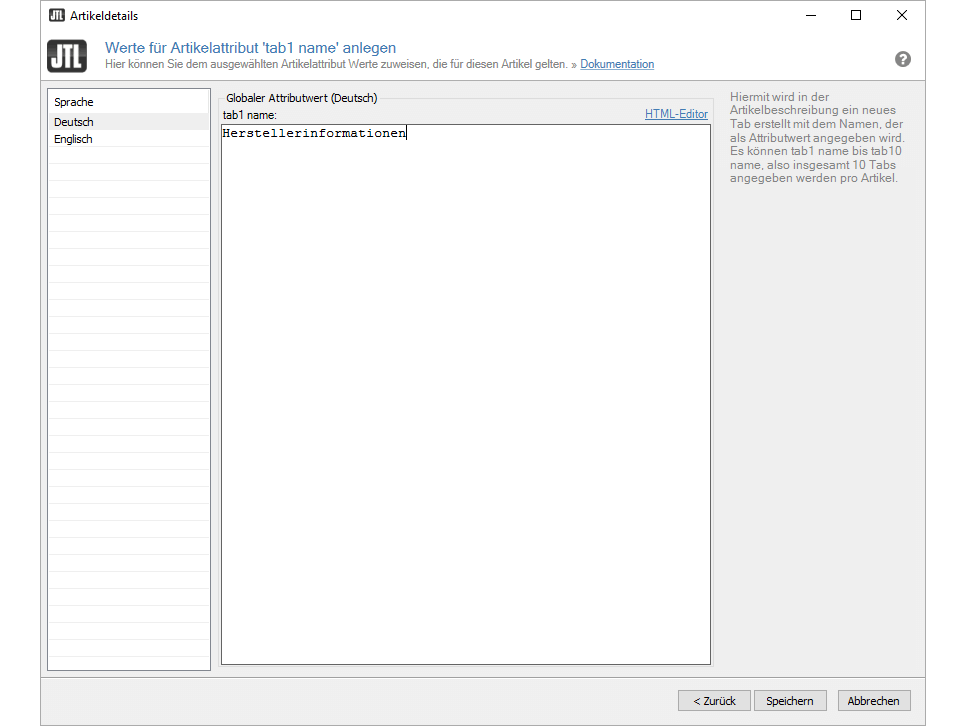This screenshot has height=726, width=964.
Task: Click the word Herstellerinformationen in the text box
Action: point(314,133)
